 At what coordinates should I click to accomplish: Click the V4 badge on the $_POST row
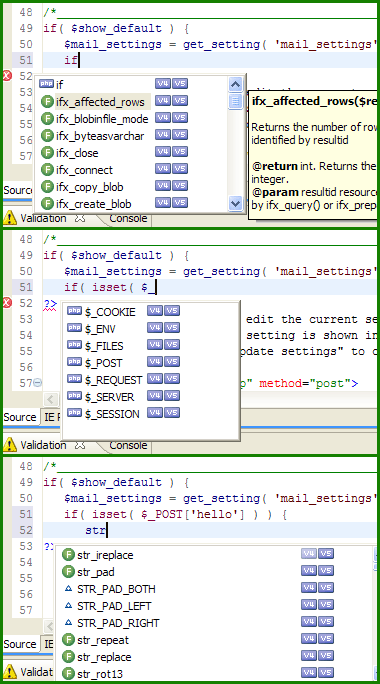point(155,362)
